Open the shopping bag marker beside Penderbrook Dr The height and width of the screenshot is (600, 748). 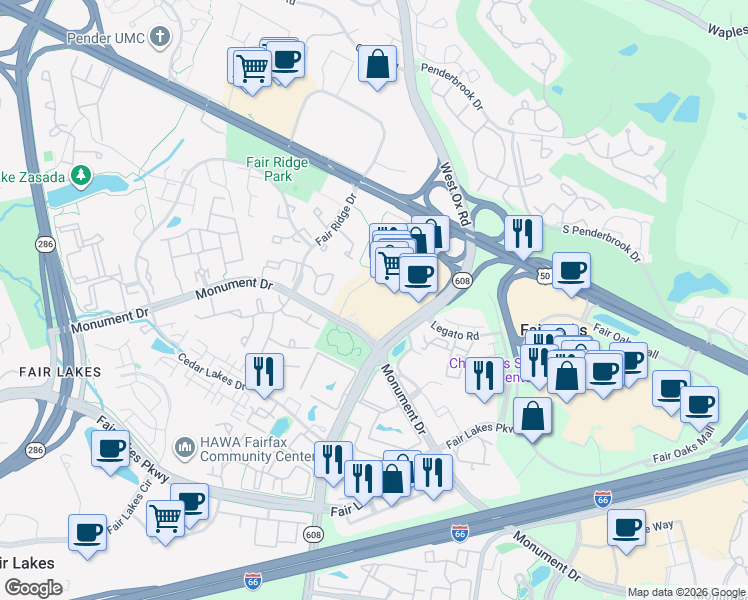pyautogui.click(x=377, y=64)
